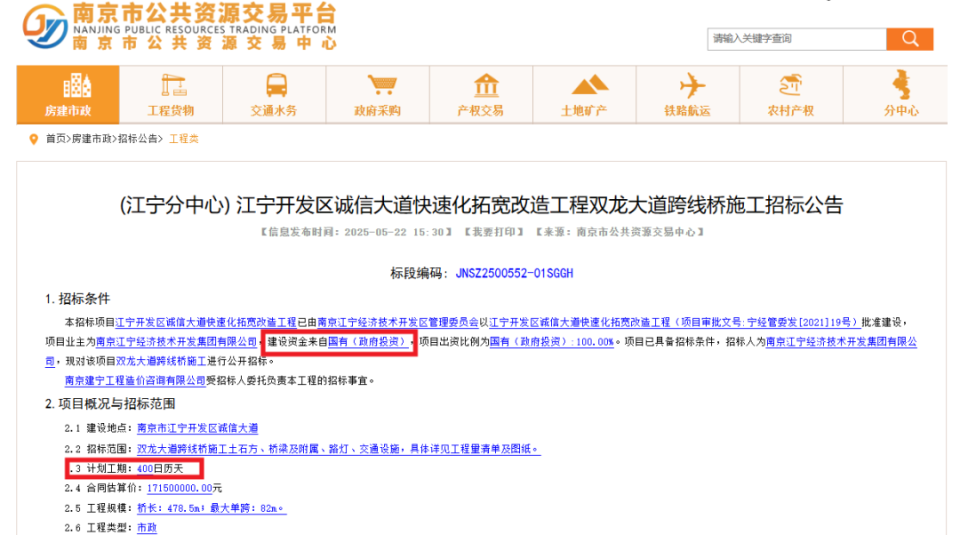Open the 交通水务 bus icon tab

[274, 95]
